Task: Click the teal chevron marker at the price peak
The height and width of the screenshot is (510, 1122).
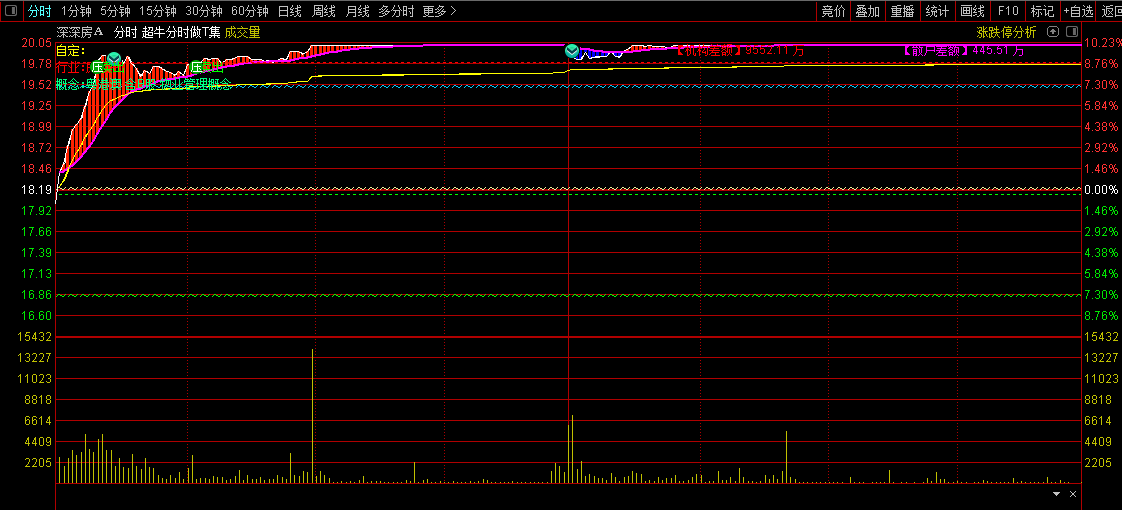Action: 115,58
